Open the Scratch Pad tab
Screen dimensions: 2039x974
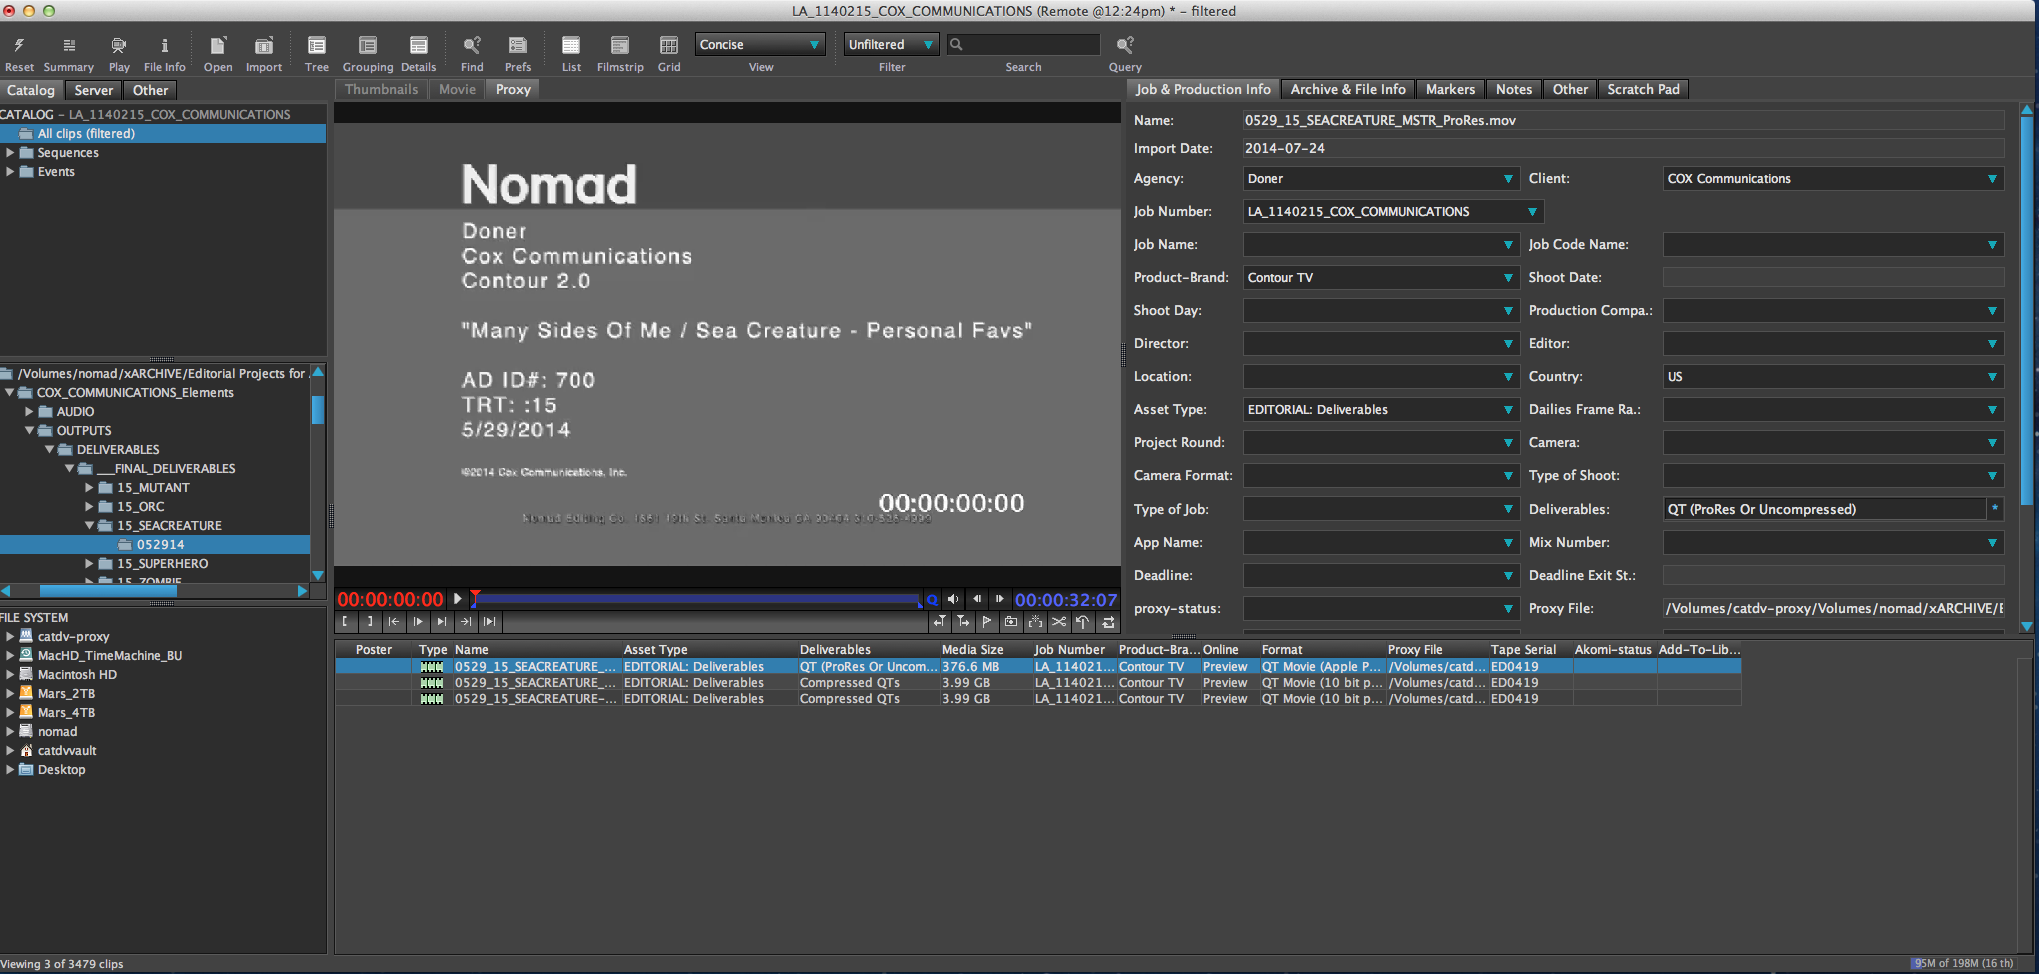pos(1643,89)
